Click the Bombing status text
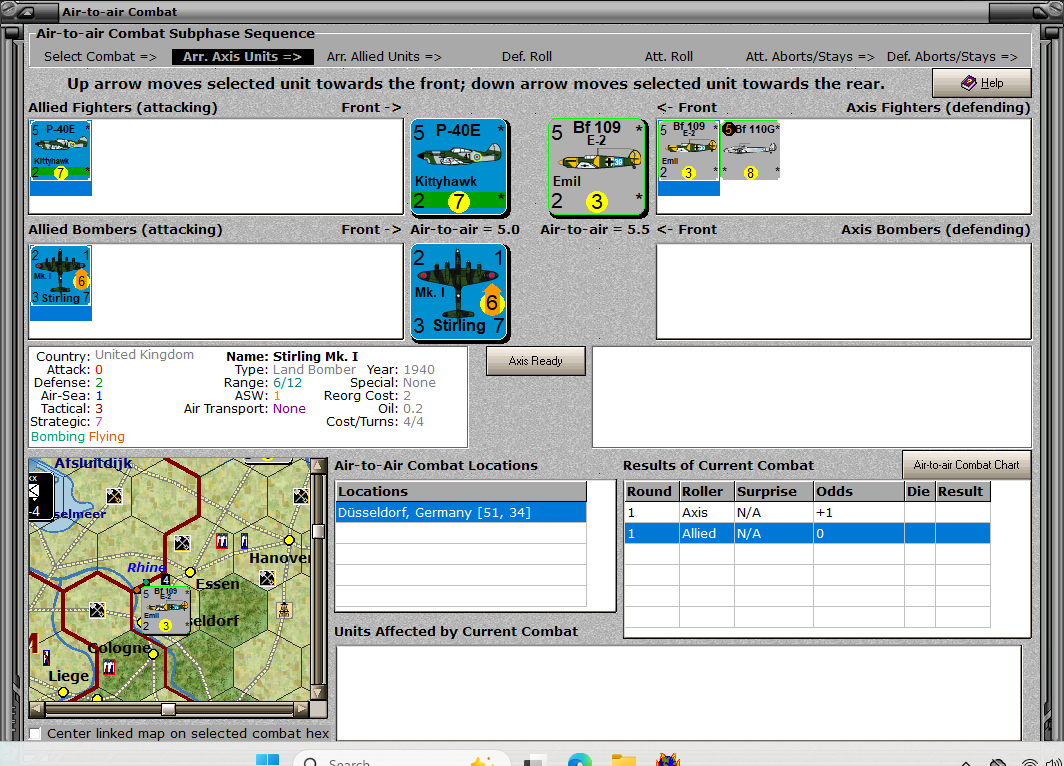The width and height of the screenshot is (1064, 766). click(x=58, y=436)
